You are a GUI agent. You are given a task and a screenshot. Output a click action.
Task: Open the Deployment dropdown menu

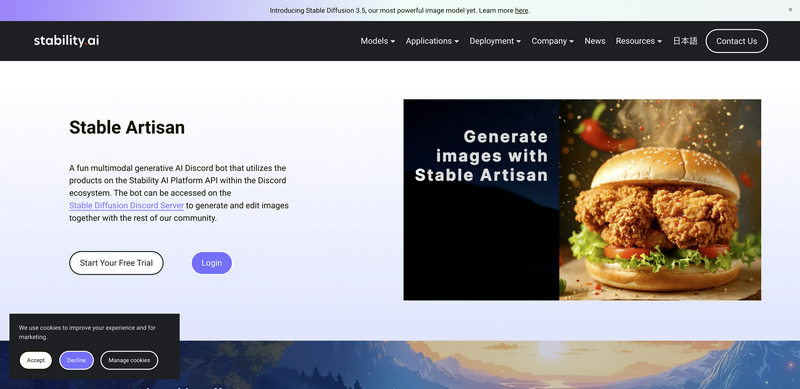coord(495,41)
